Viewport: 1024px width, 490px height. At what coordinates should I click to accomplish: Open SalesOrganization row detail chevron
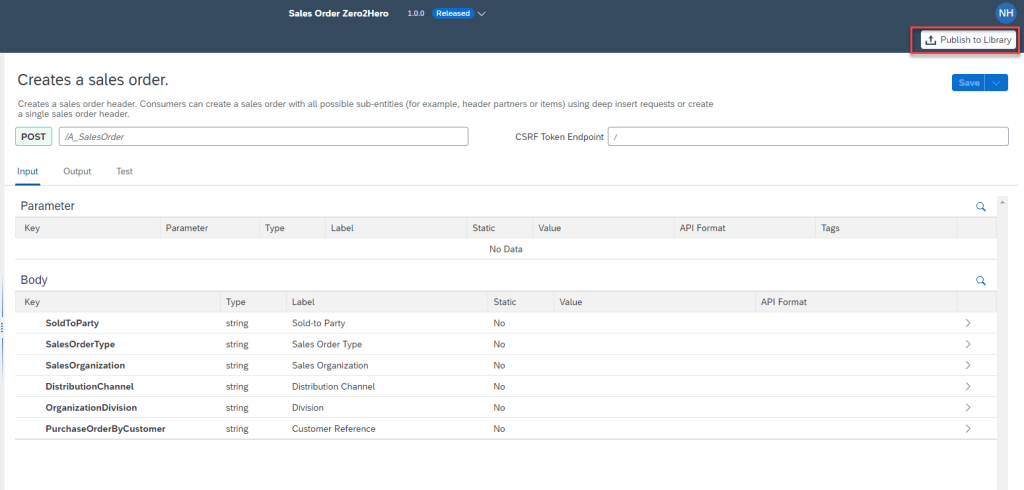pos(968,366)
